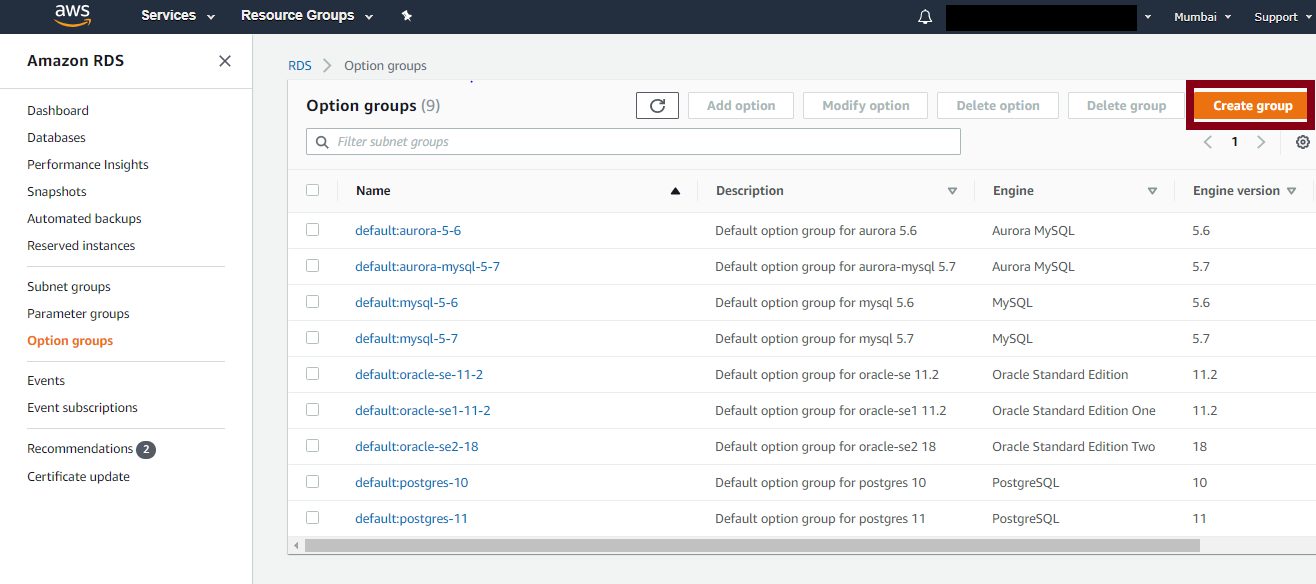Image resolution: width=1316 pixels, height=584 pixels.
Task: Open the notifications bell icon
Action: pyautogui.click(x=925, y=17)
